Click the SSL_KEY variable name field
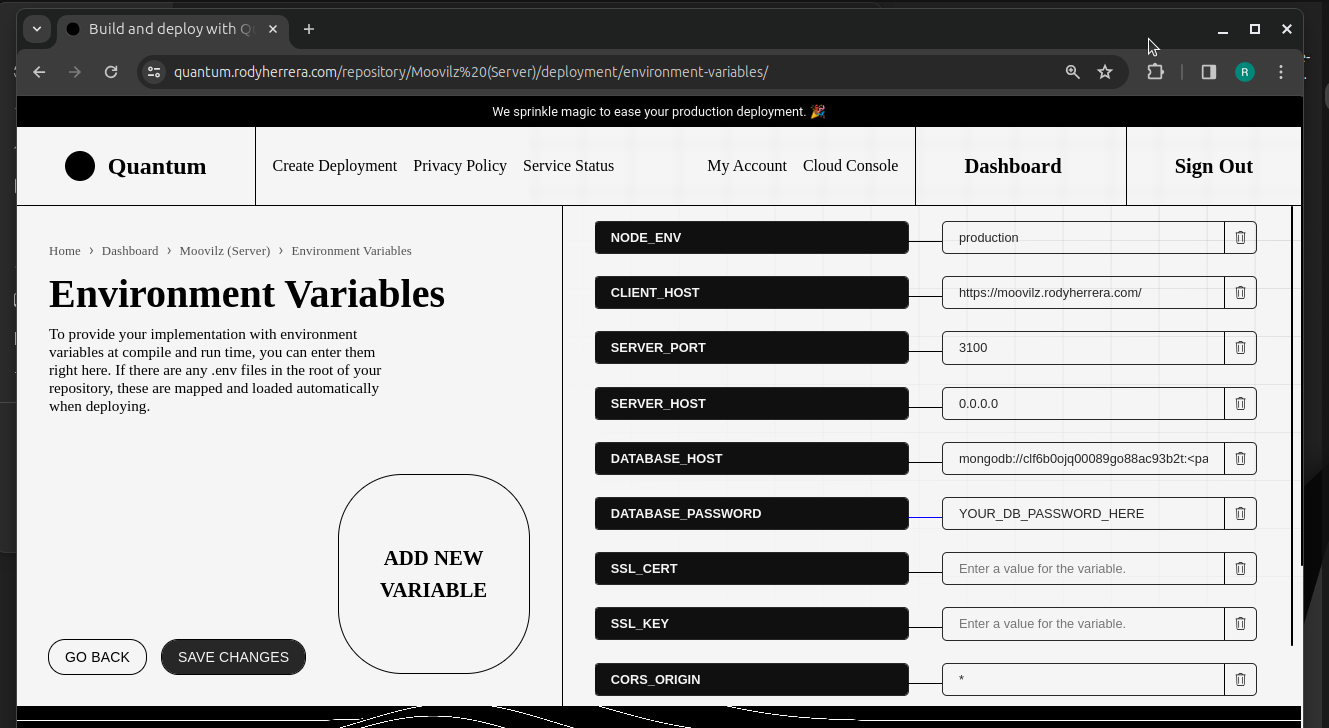Screen dimensions: 1329x728 coord(751,624)
